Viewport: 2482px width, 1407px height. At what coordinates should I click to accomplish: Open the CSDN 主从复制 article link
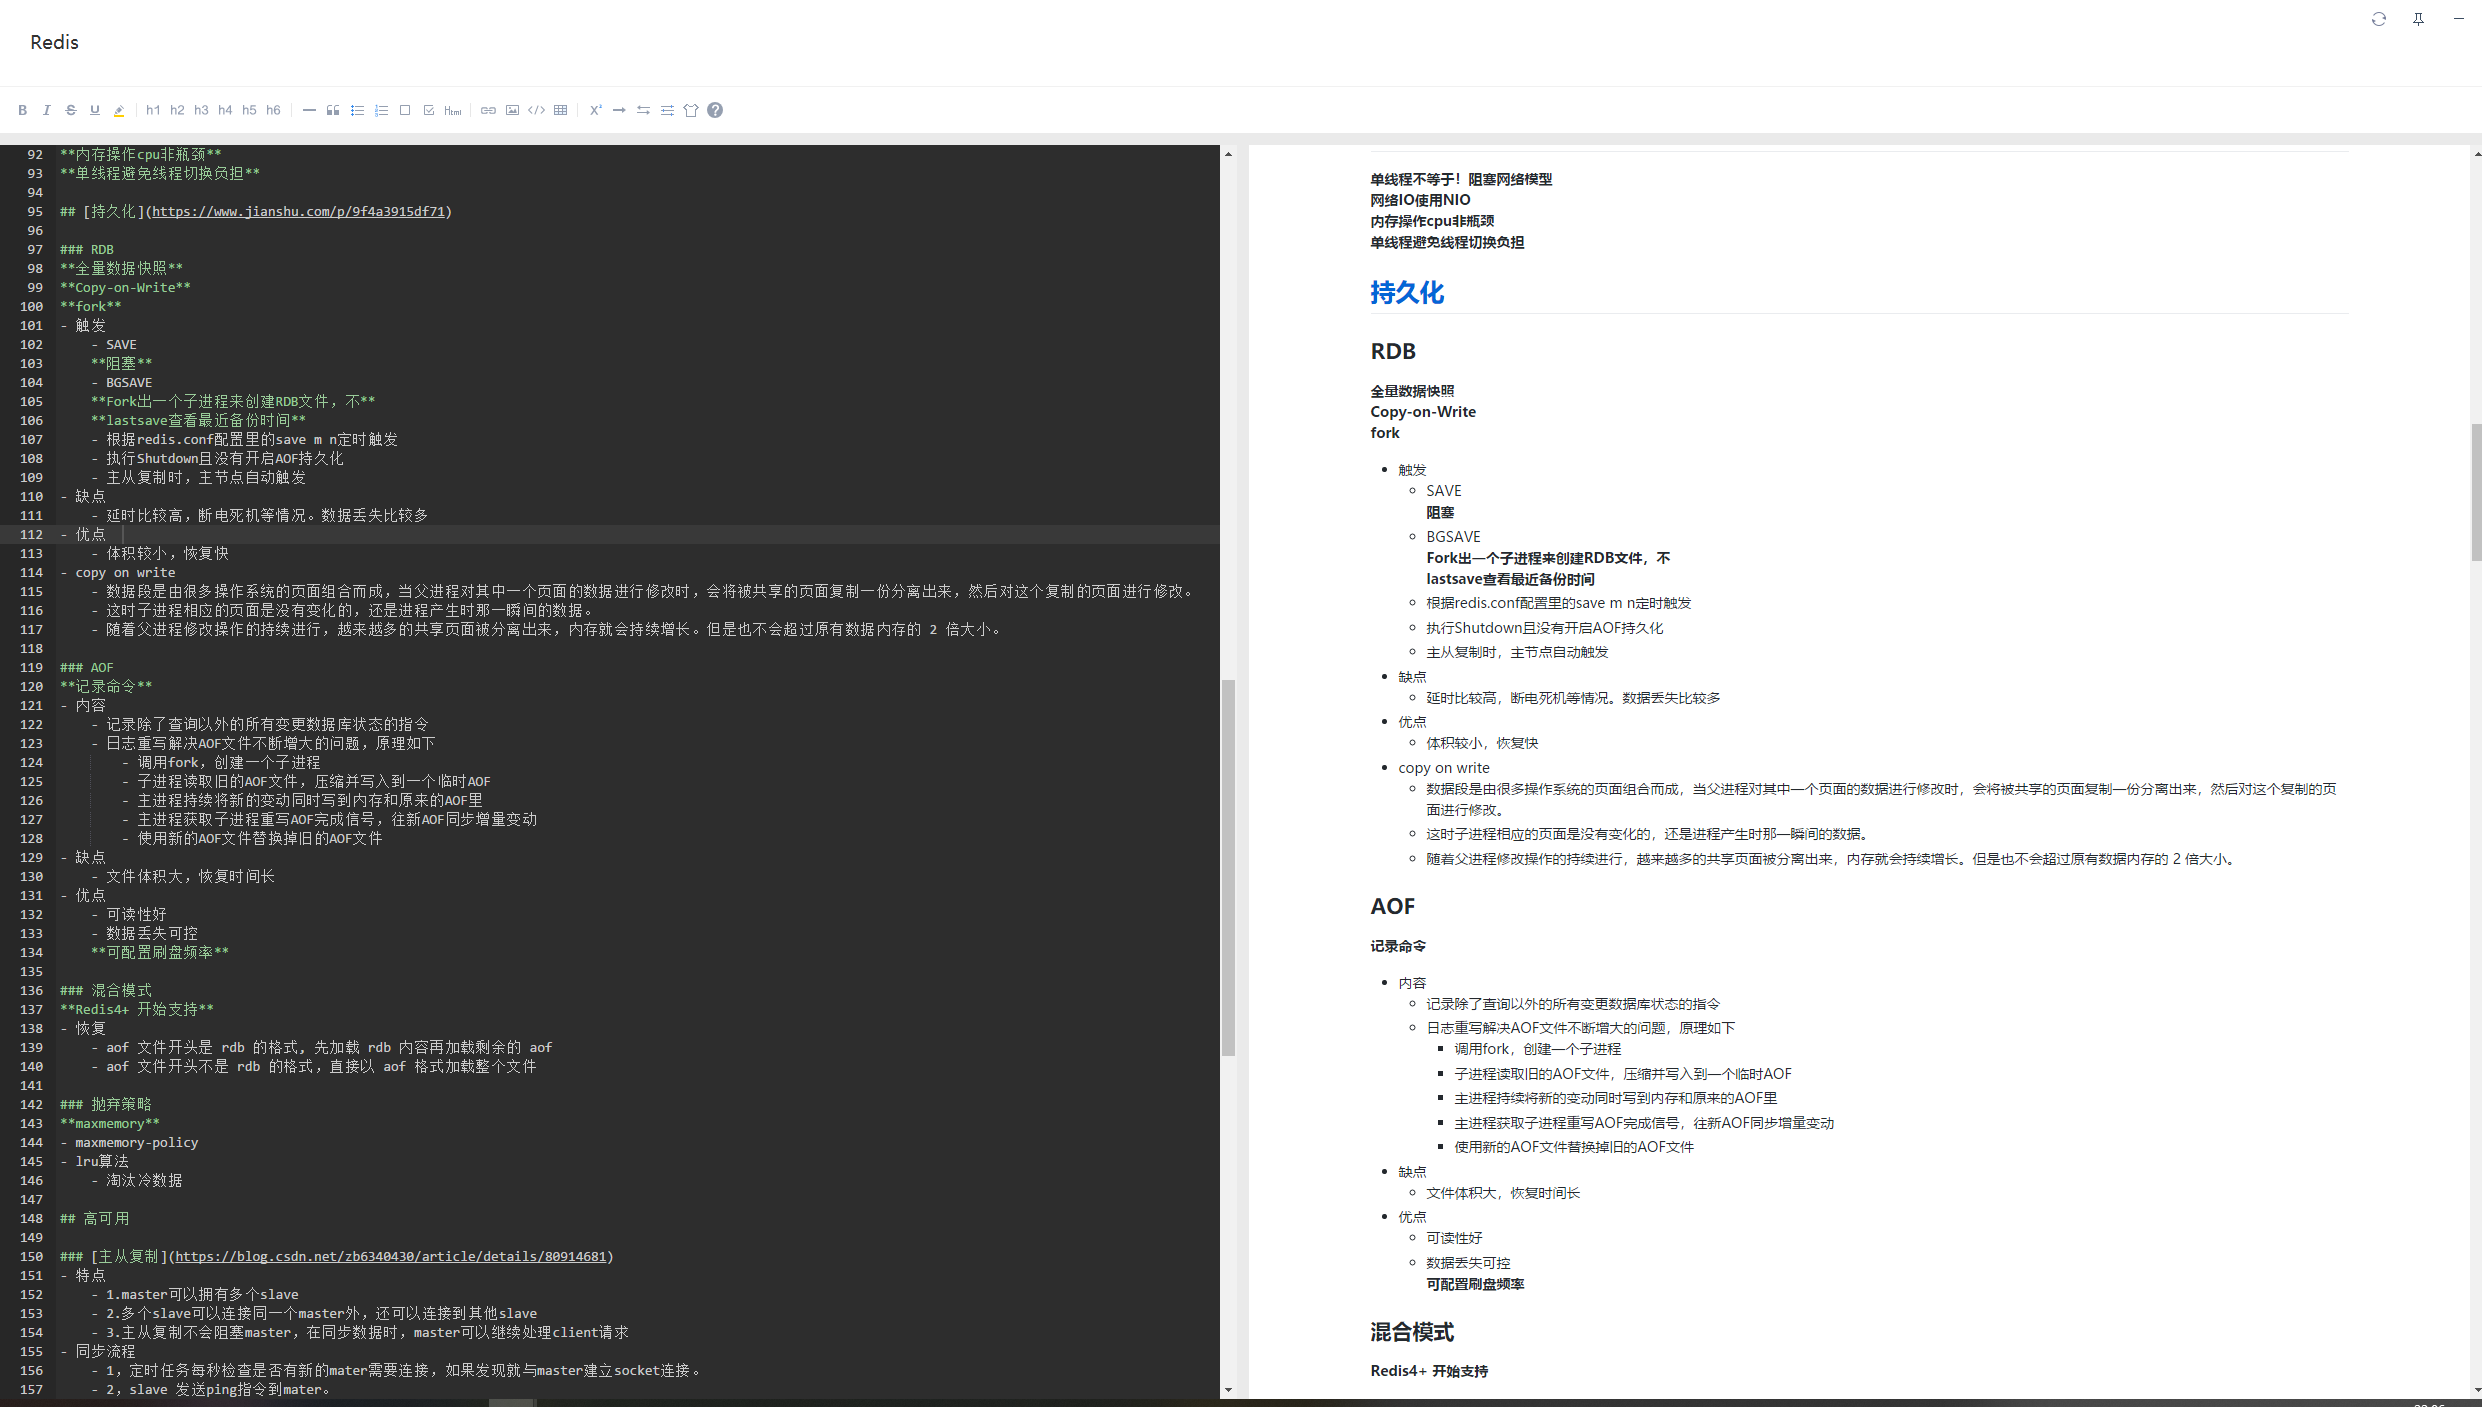coord(391,1256)
